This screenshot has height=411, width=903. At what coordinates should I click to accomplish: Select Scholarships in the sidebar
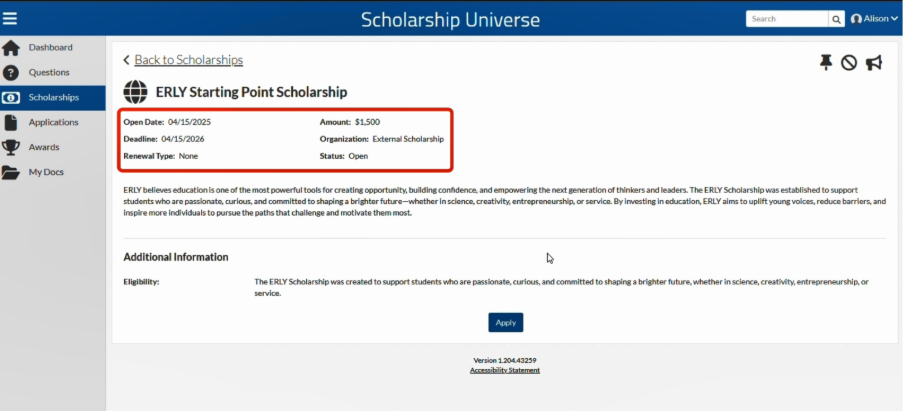point(53,98)
